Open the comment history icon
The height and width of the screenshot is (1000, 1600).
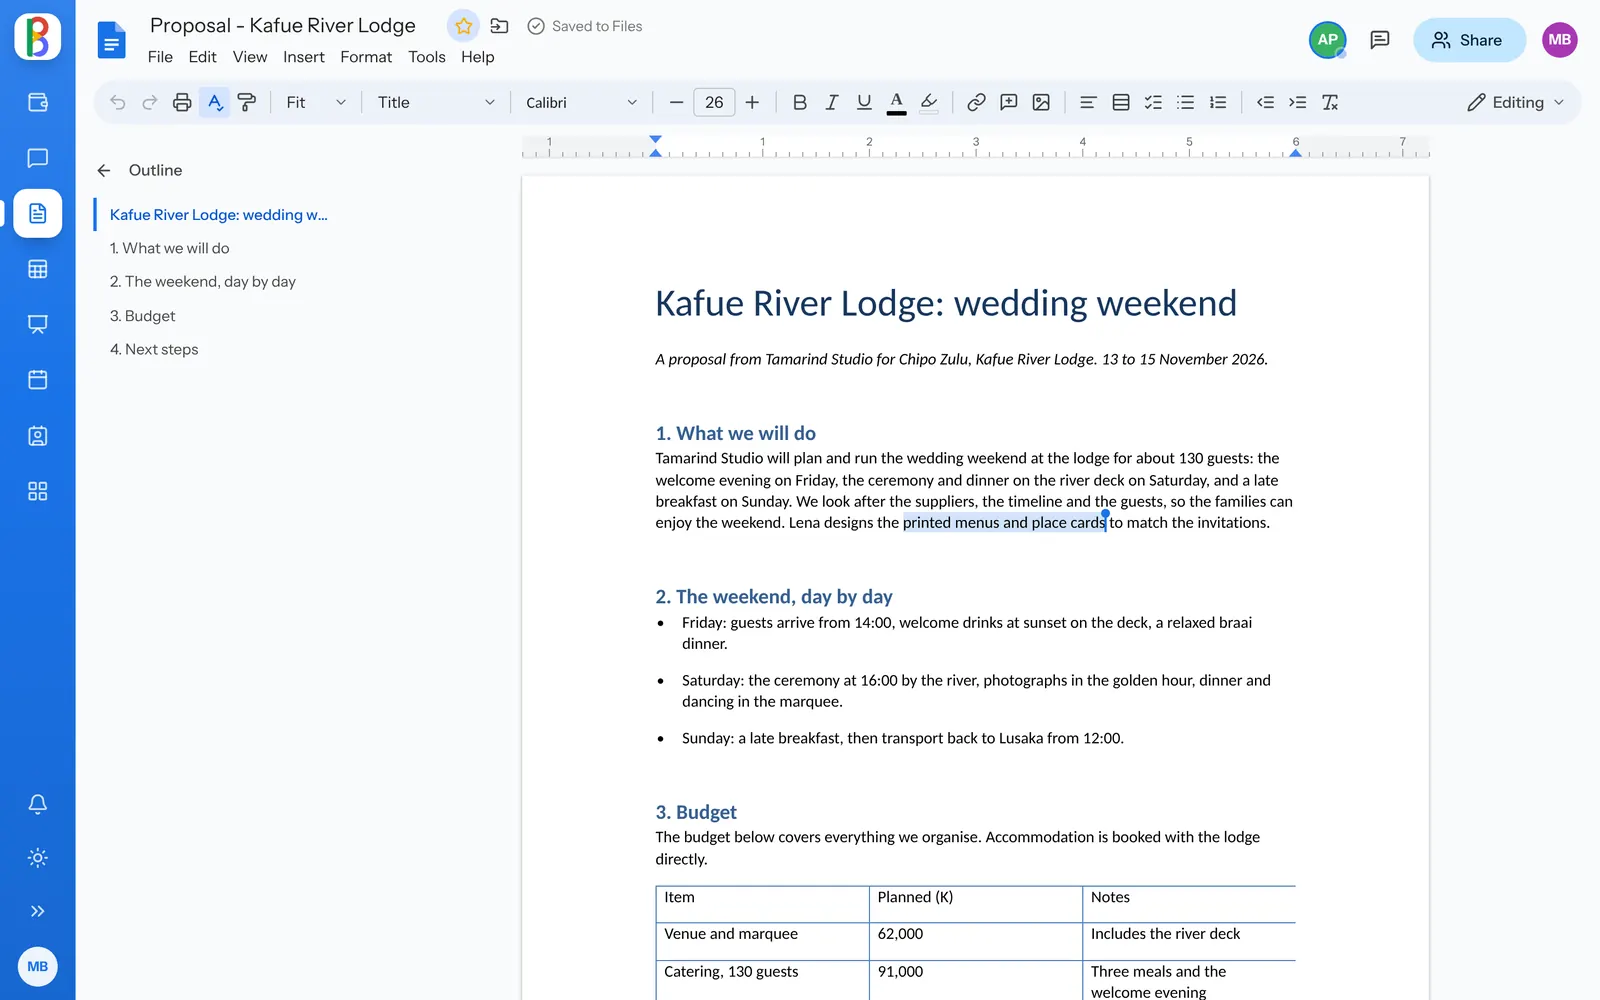[1380, 40]
